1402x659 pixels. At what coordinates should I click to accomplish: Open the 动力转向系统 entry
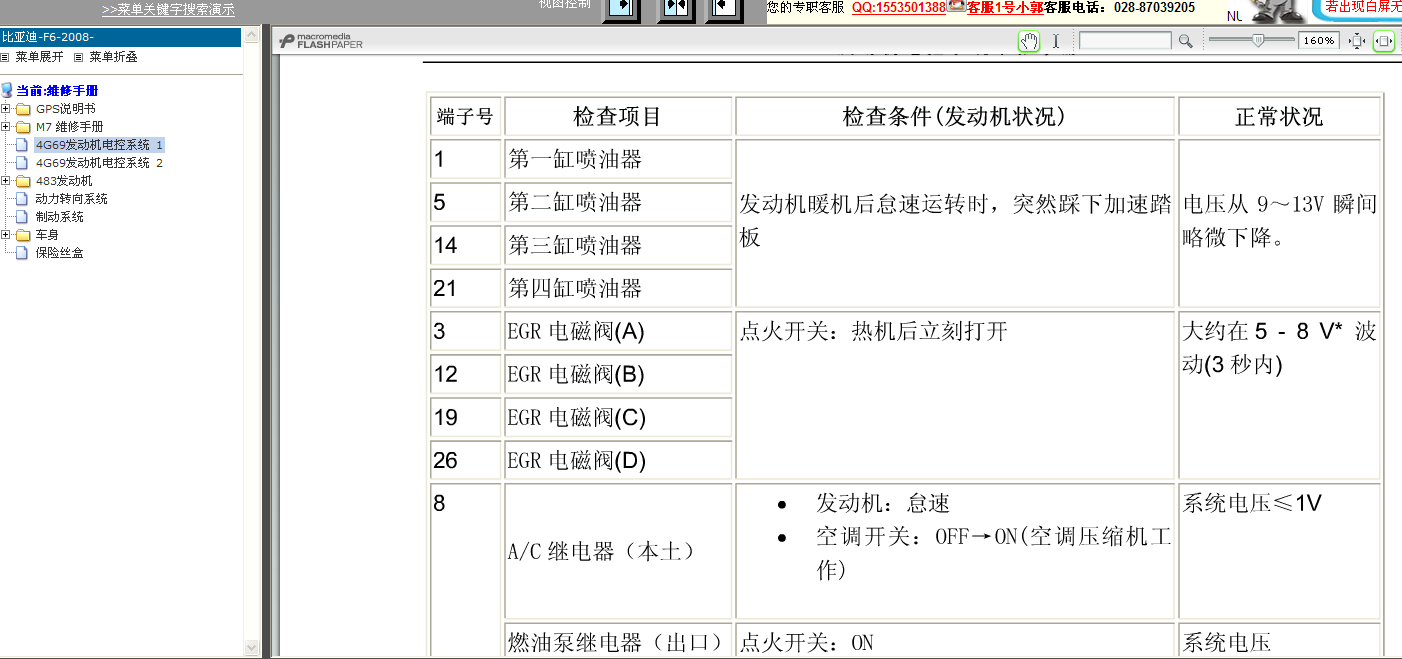72,199
